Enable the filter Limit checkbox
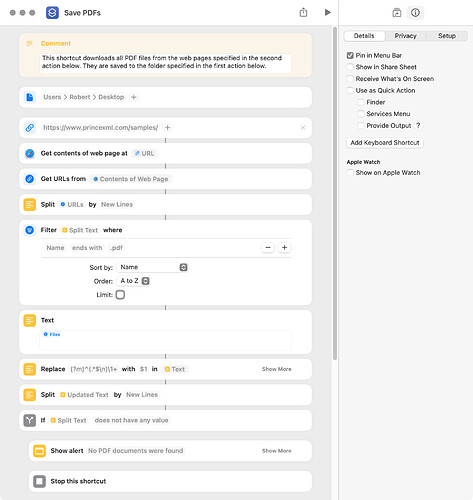 click(x=120, y=295)
